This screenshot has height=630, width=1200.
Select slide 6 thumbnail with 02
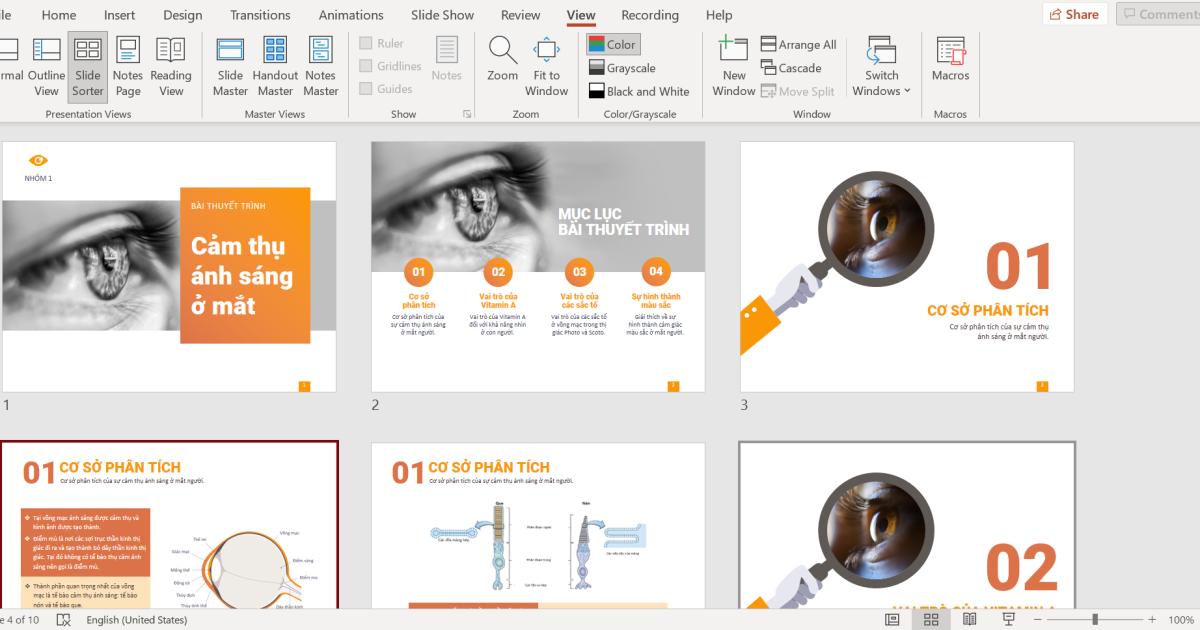[907, 524]
